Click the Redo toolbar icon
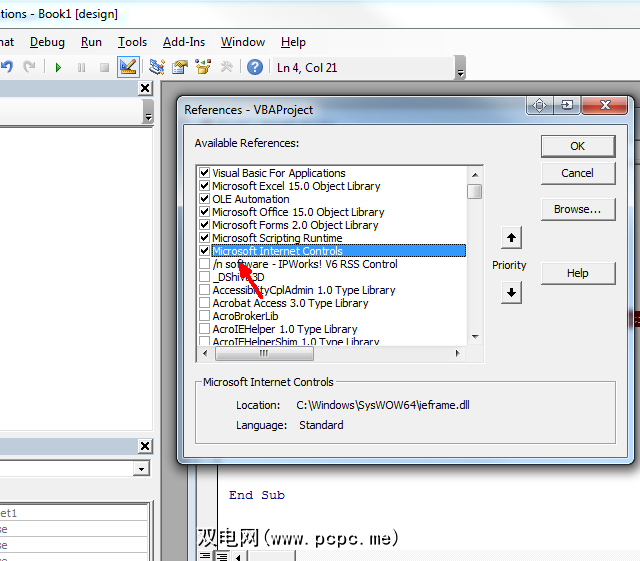The height and width of the screenshot is (561, 640). (29, 67)
